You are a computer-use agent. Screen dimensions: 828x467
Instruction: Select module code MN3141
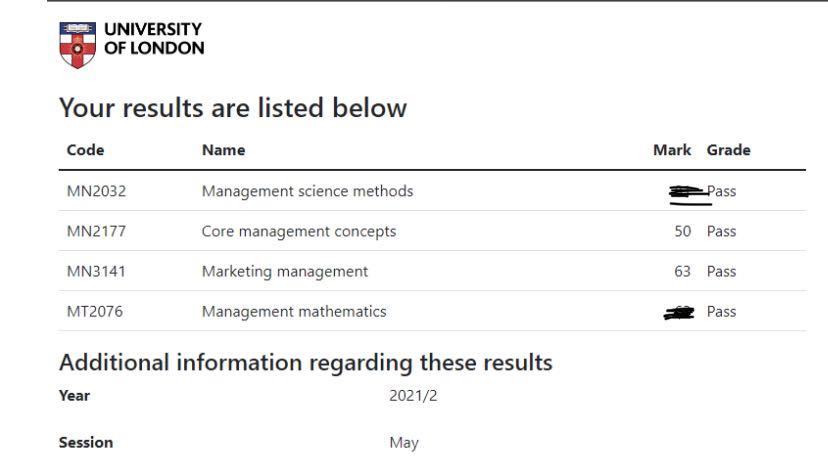[97, 272]
